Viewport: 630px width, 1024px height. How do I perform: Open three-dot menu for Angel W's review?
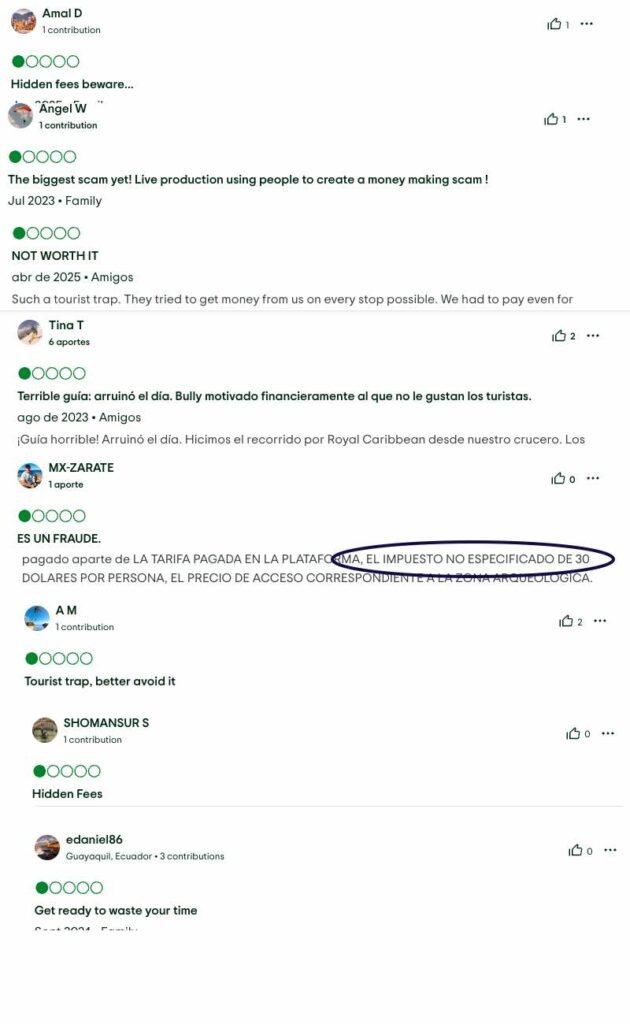pos(584,119)
